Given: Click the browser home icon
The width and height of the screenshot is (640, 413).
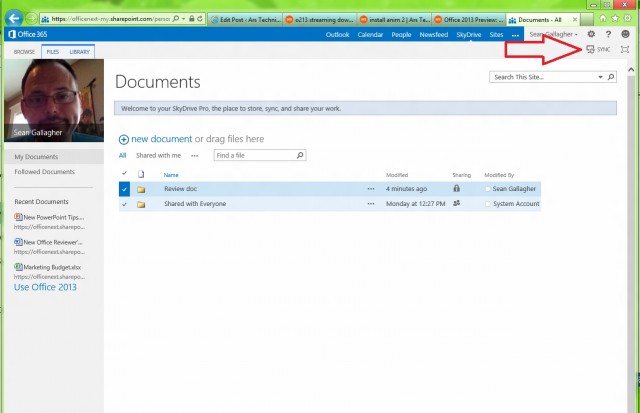Looking at the screenshot, I should pyautogui.click(x=602, y=18).
